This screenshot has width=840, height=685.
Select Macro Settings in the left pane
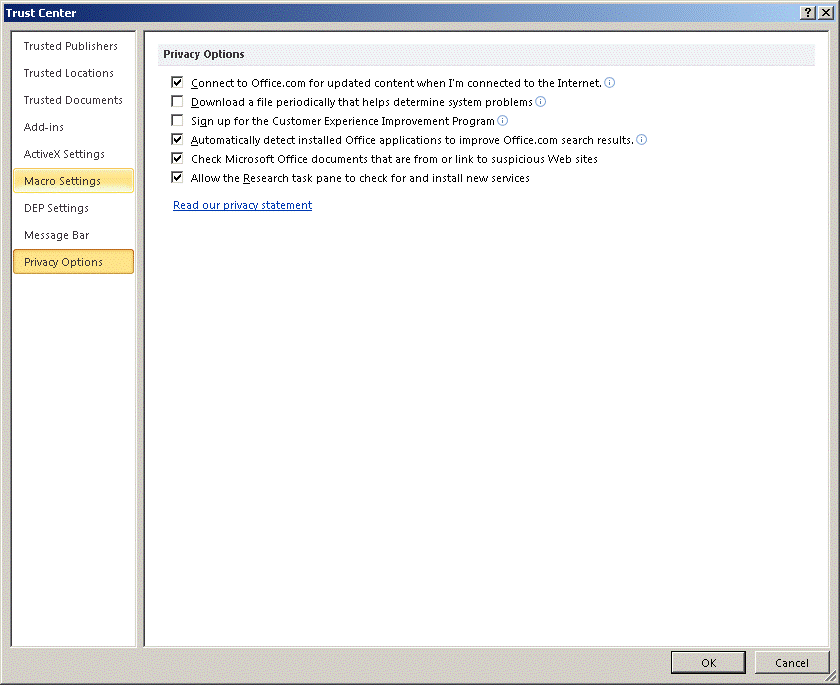[x=62, y=181]
